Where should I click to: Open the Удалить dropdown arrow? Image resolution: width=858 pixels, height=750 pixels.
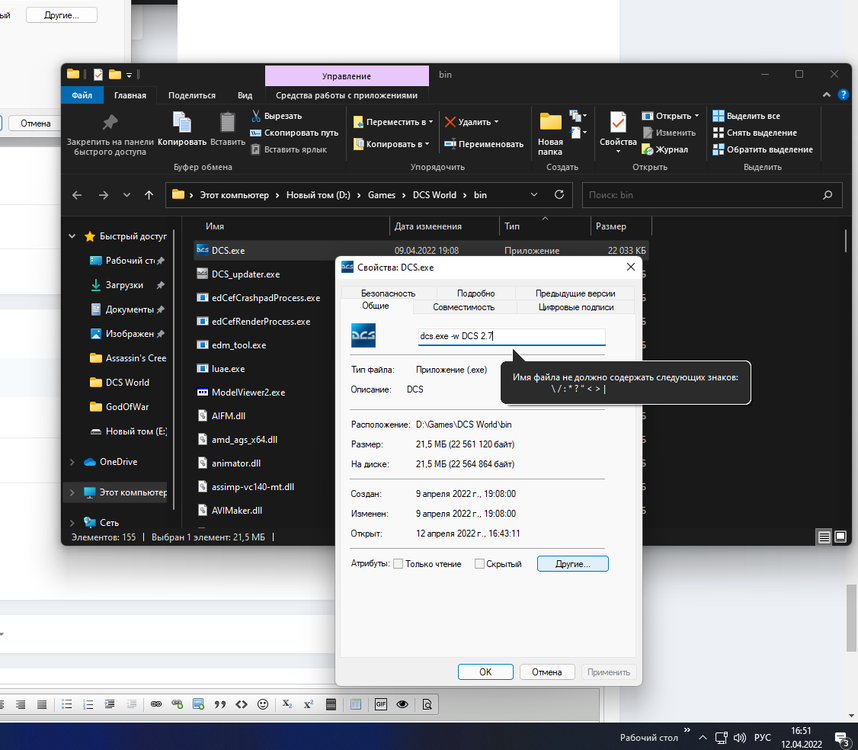(496, 122)
